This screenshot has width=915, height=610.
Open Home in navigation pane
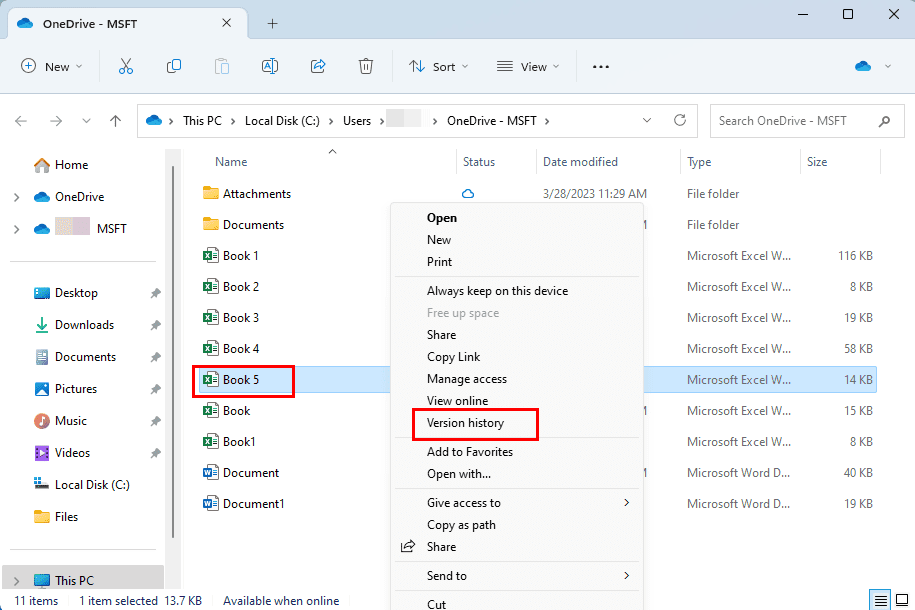coord(61,165)
